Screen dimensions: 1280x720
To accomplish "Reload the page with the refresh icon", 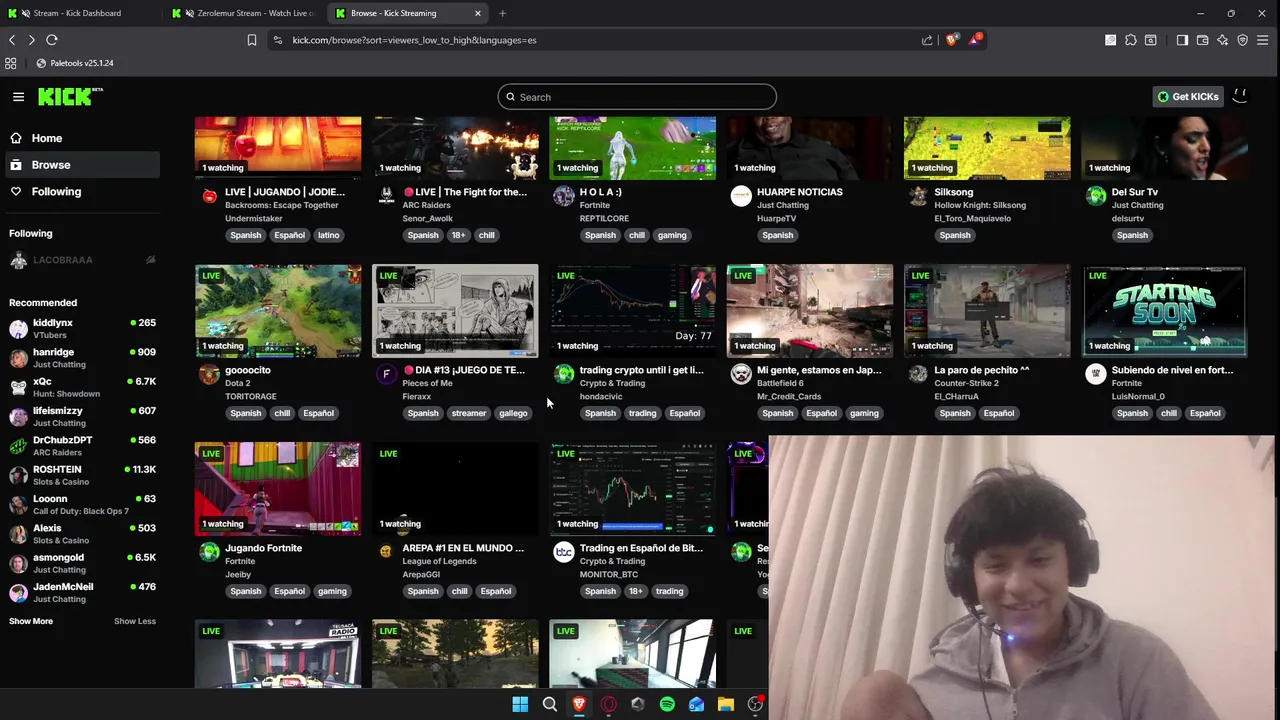I will [x=52, y=40].
